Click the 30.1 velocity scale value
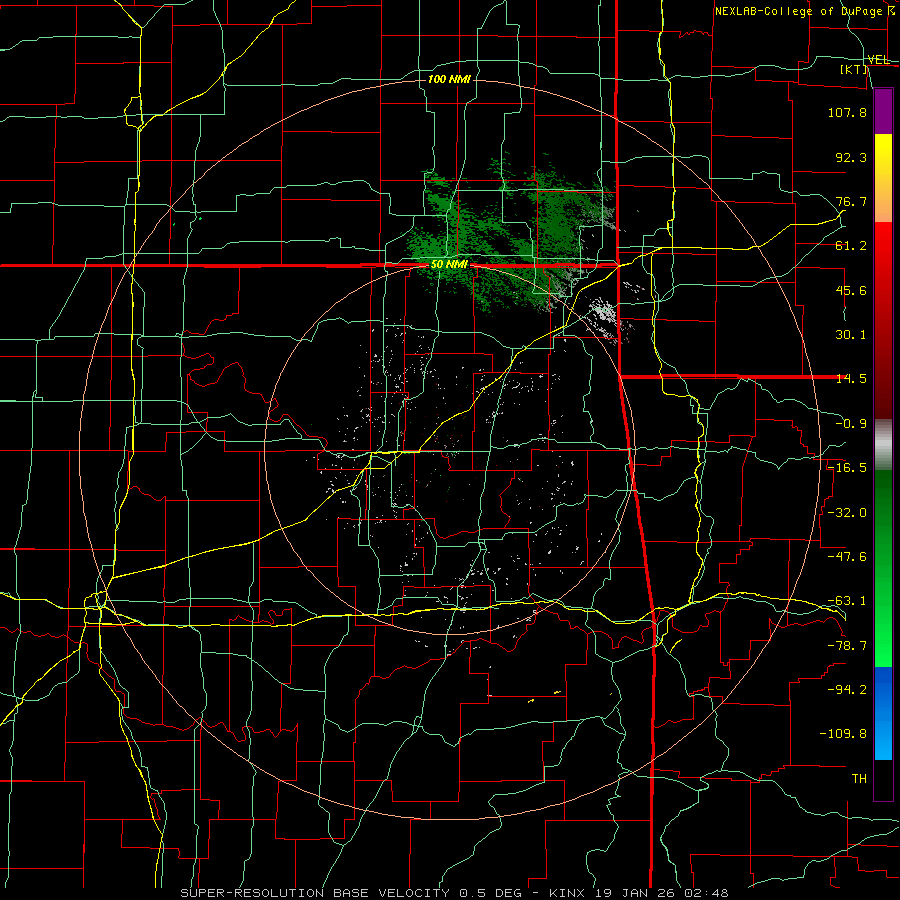 pyautogui.click(x=851, y=335)
